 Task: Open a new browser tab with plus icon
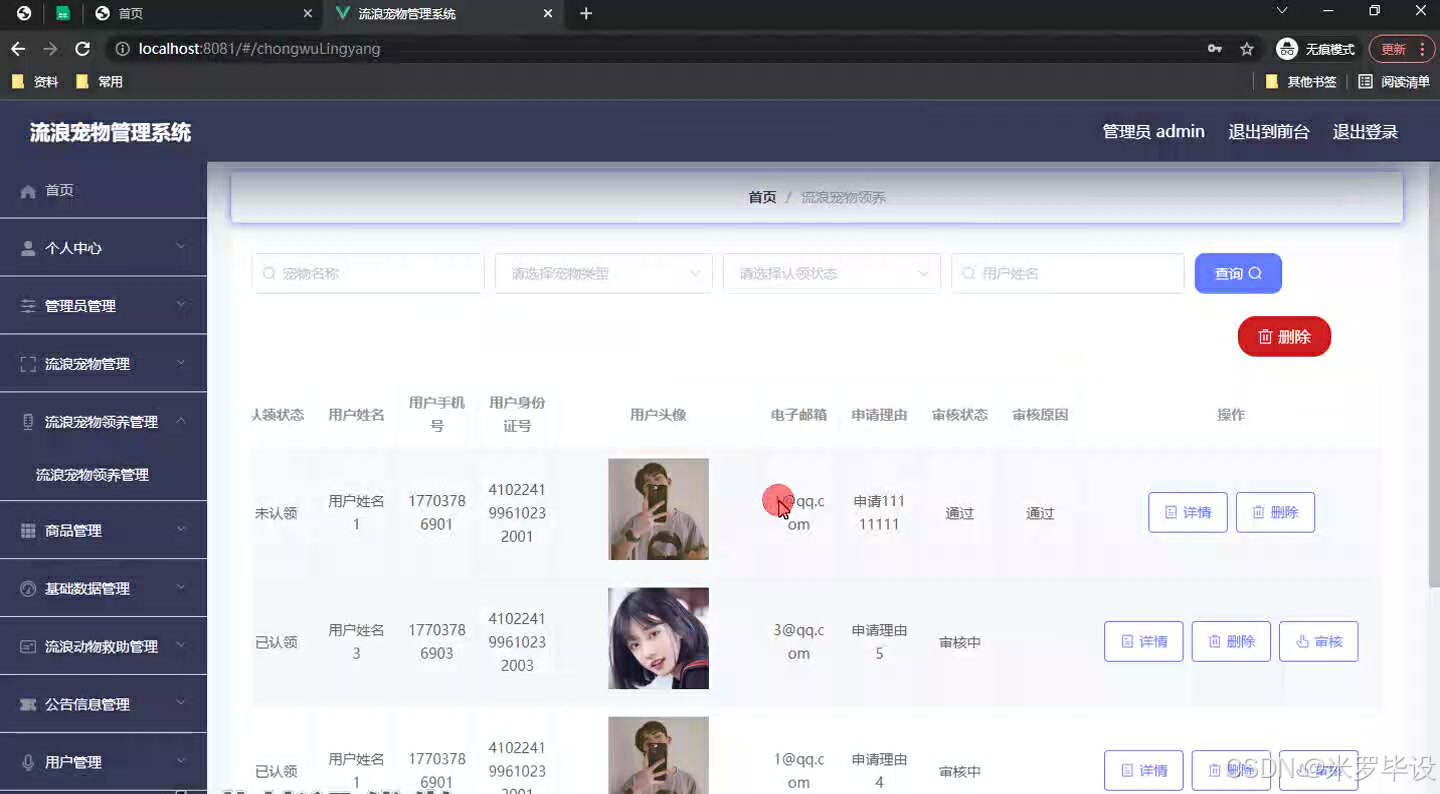click(x=586, y=14)
